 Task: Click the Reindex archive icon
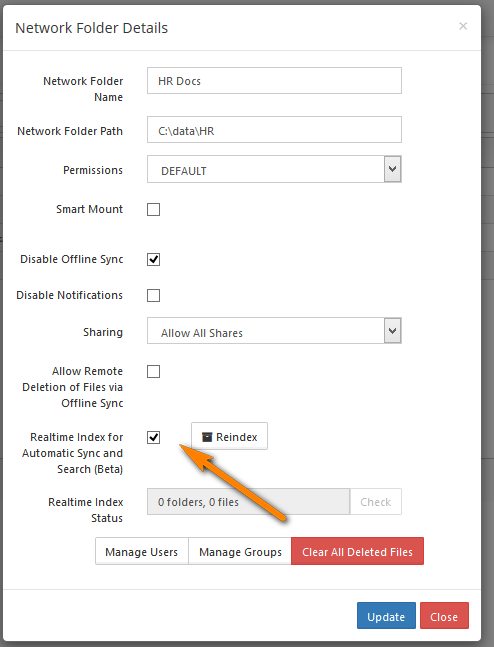click(x=207, y=437)
